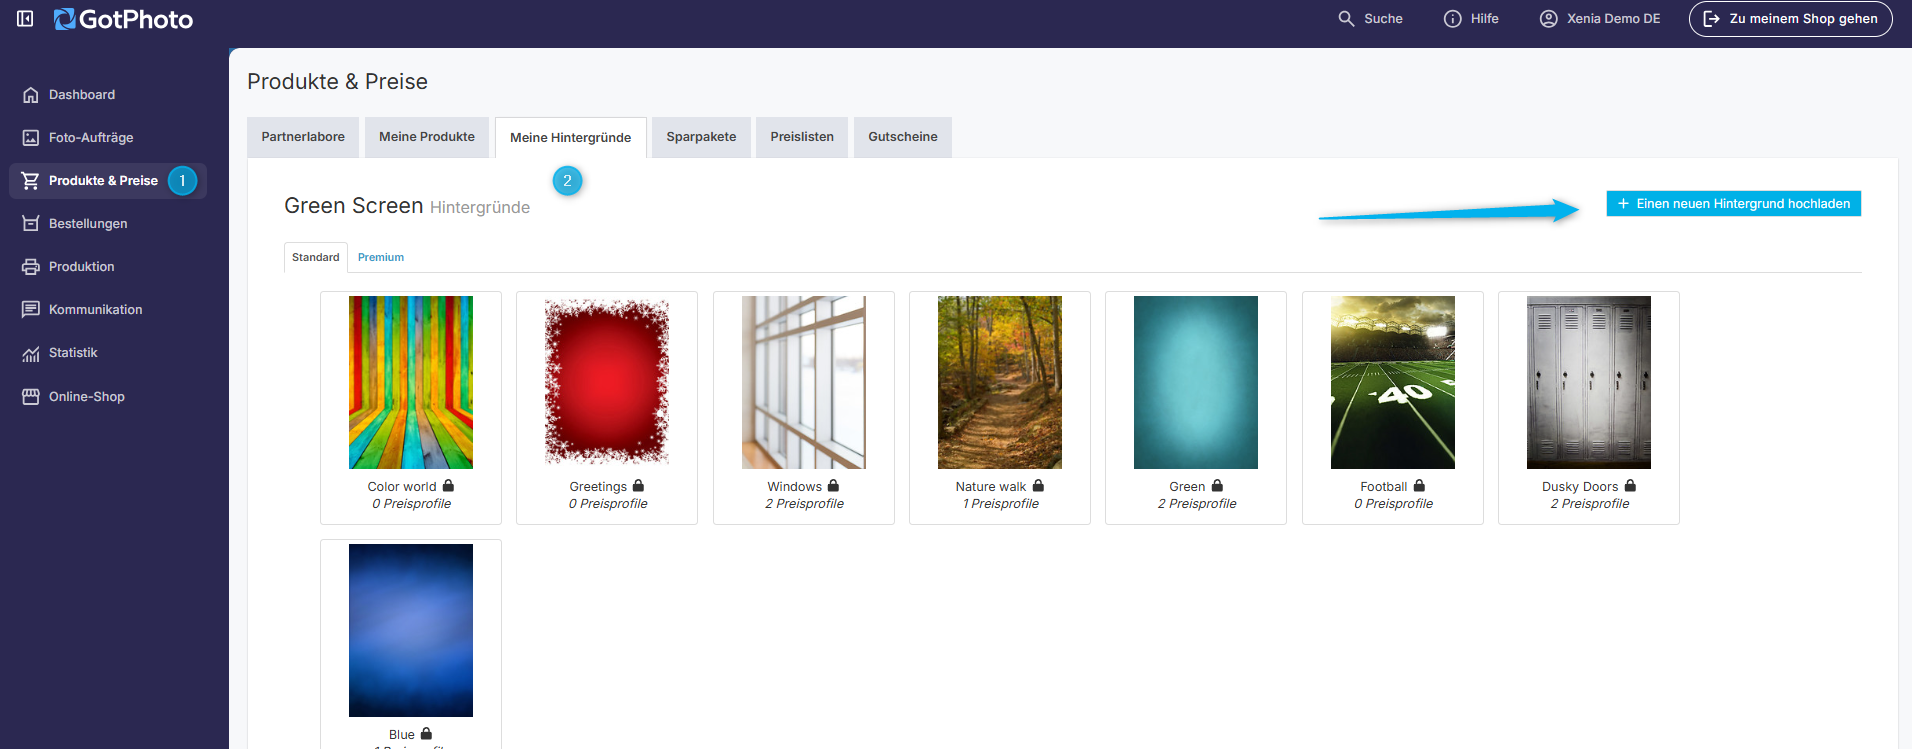The image size is (1912, 749).
Task: Select the Sparpakete tab
Action: (x=701, y=137)
